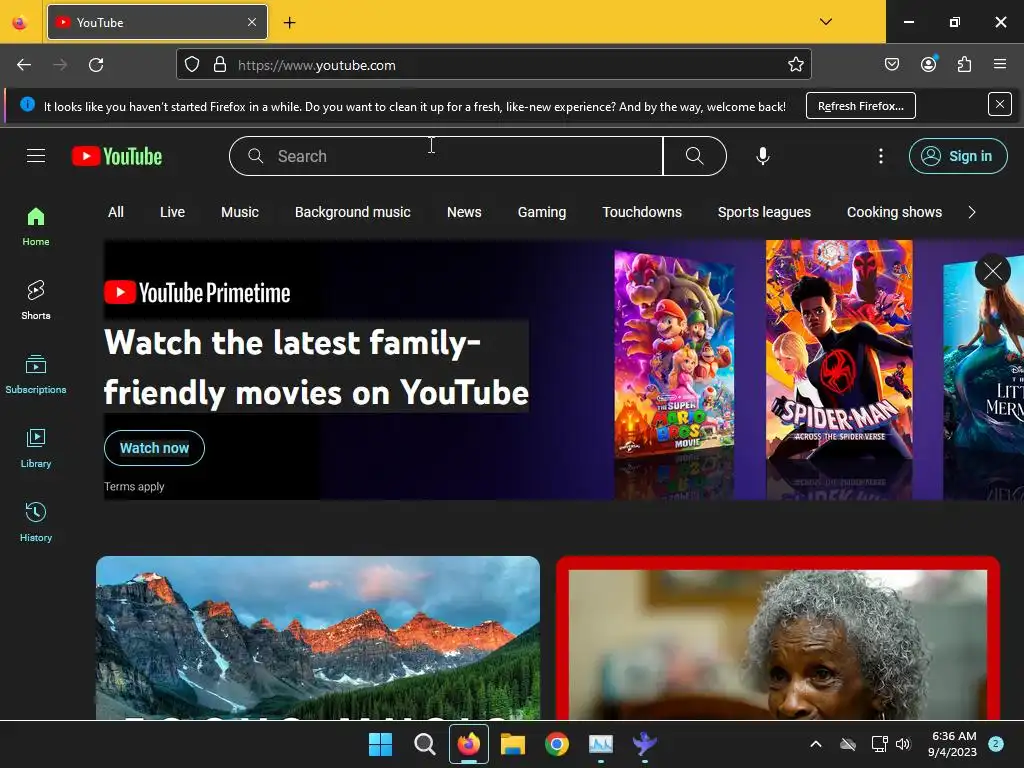Open Spider-Man Across the Spider-Verse poster
1024x768 pixels.
(839, 349)
